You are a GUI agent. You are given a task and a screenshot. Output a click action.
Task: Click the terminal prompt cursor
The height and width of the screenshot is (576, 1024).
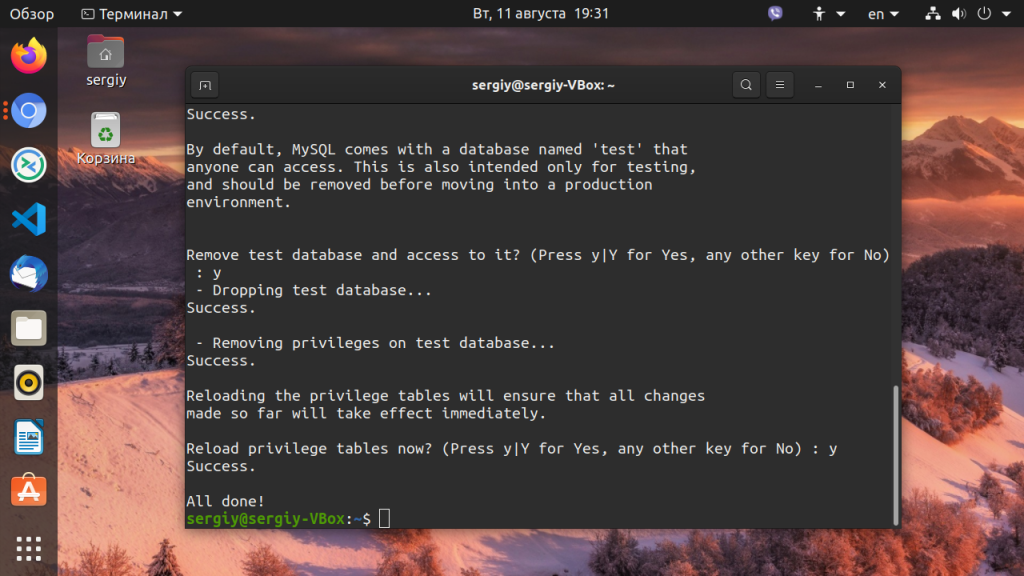click(384, 519)
